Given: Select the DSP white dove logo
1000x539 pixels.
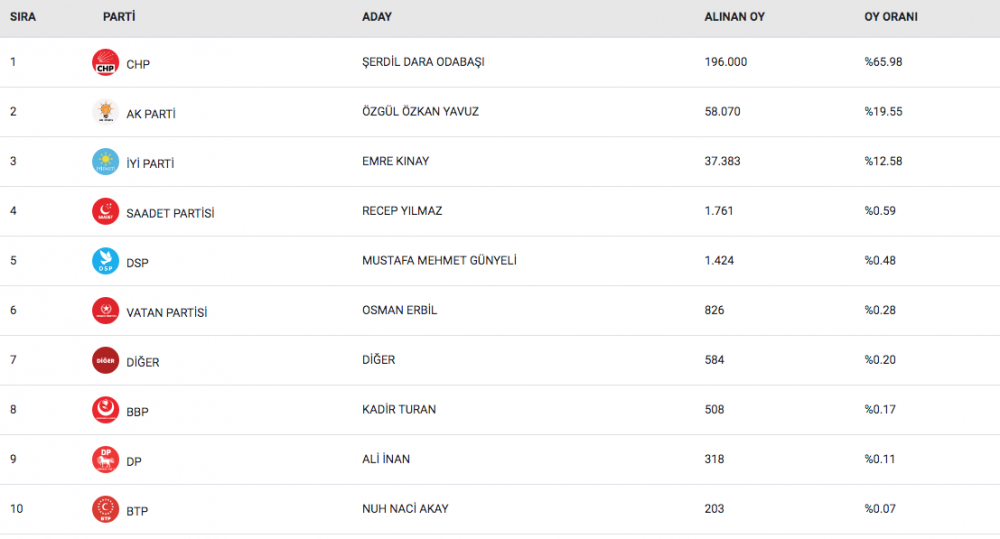Looking at the screenshot, I should pos(105,262).
